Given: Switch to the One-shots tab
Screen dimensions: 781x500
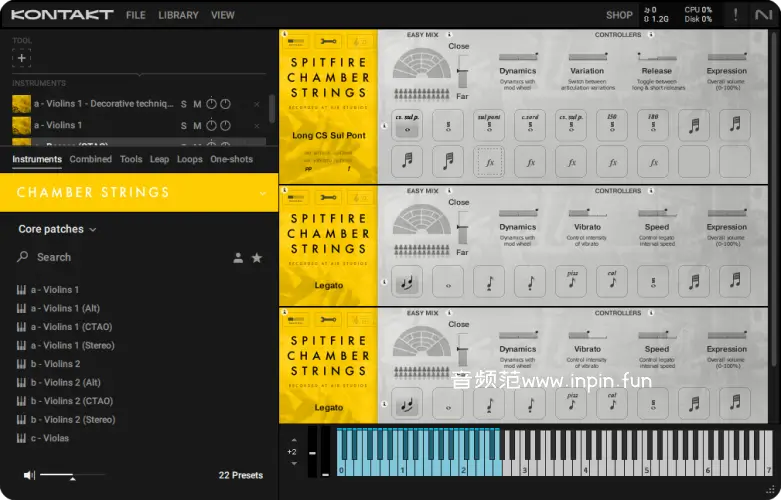Looking at the screenshot, I should click(x=232, y=159).
